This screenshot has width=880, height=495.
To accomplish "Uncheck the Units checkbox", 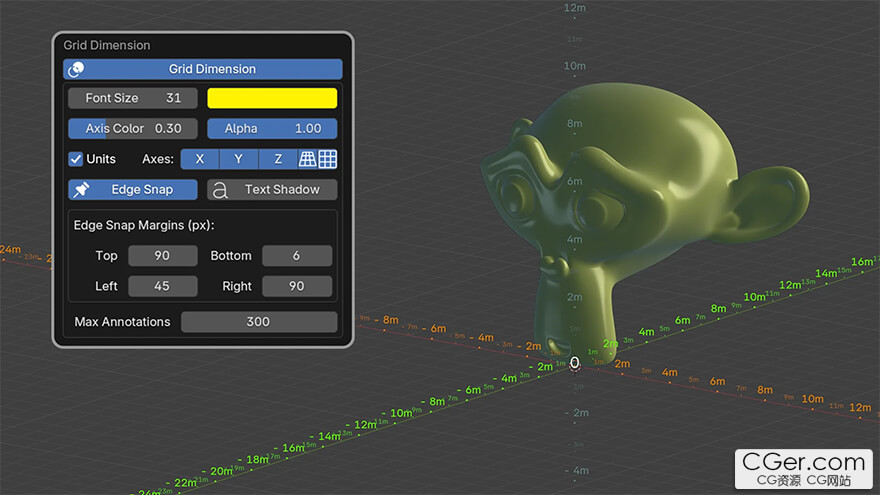I will pos(76,159).
